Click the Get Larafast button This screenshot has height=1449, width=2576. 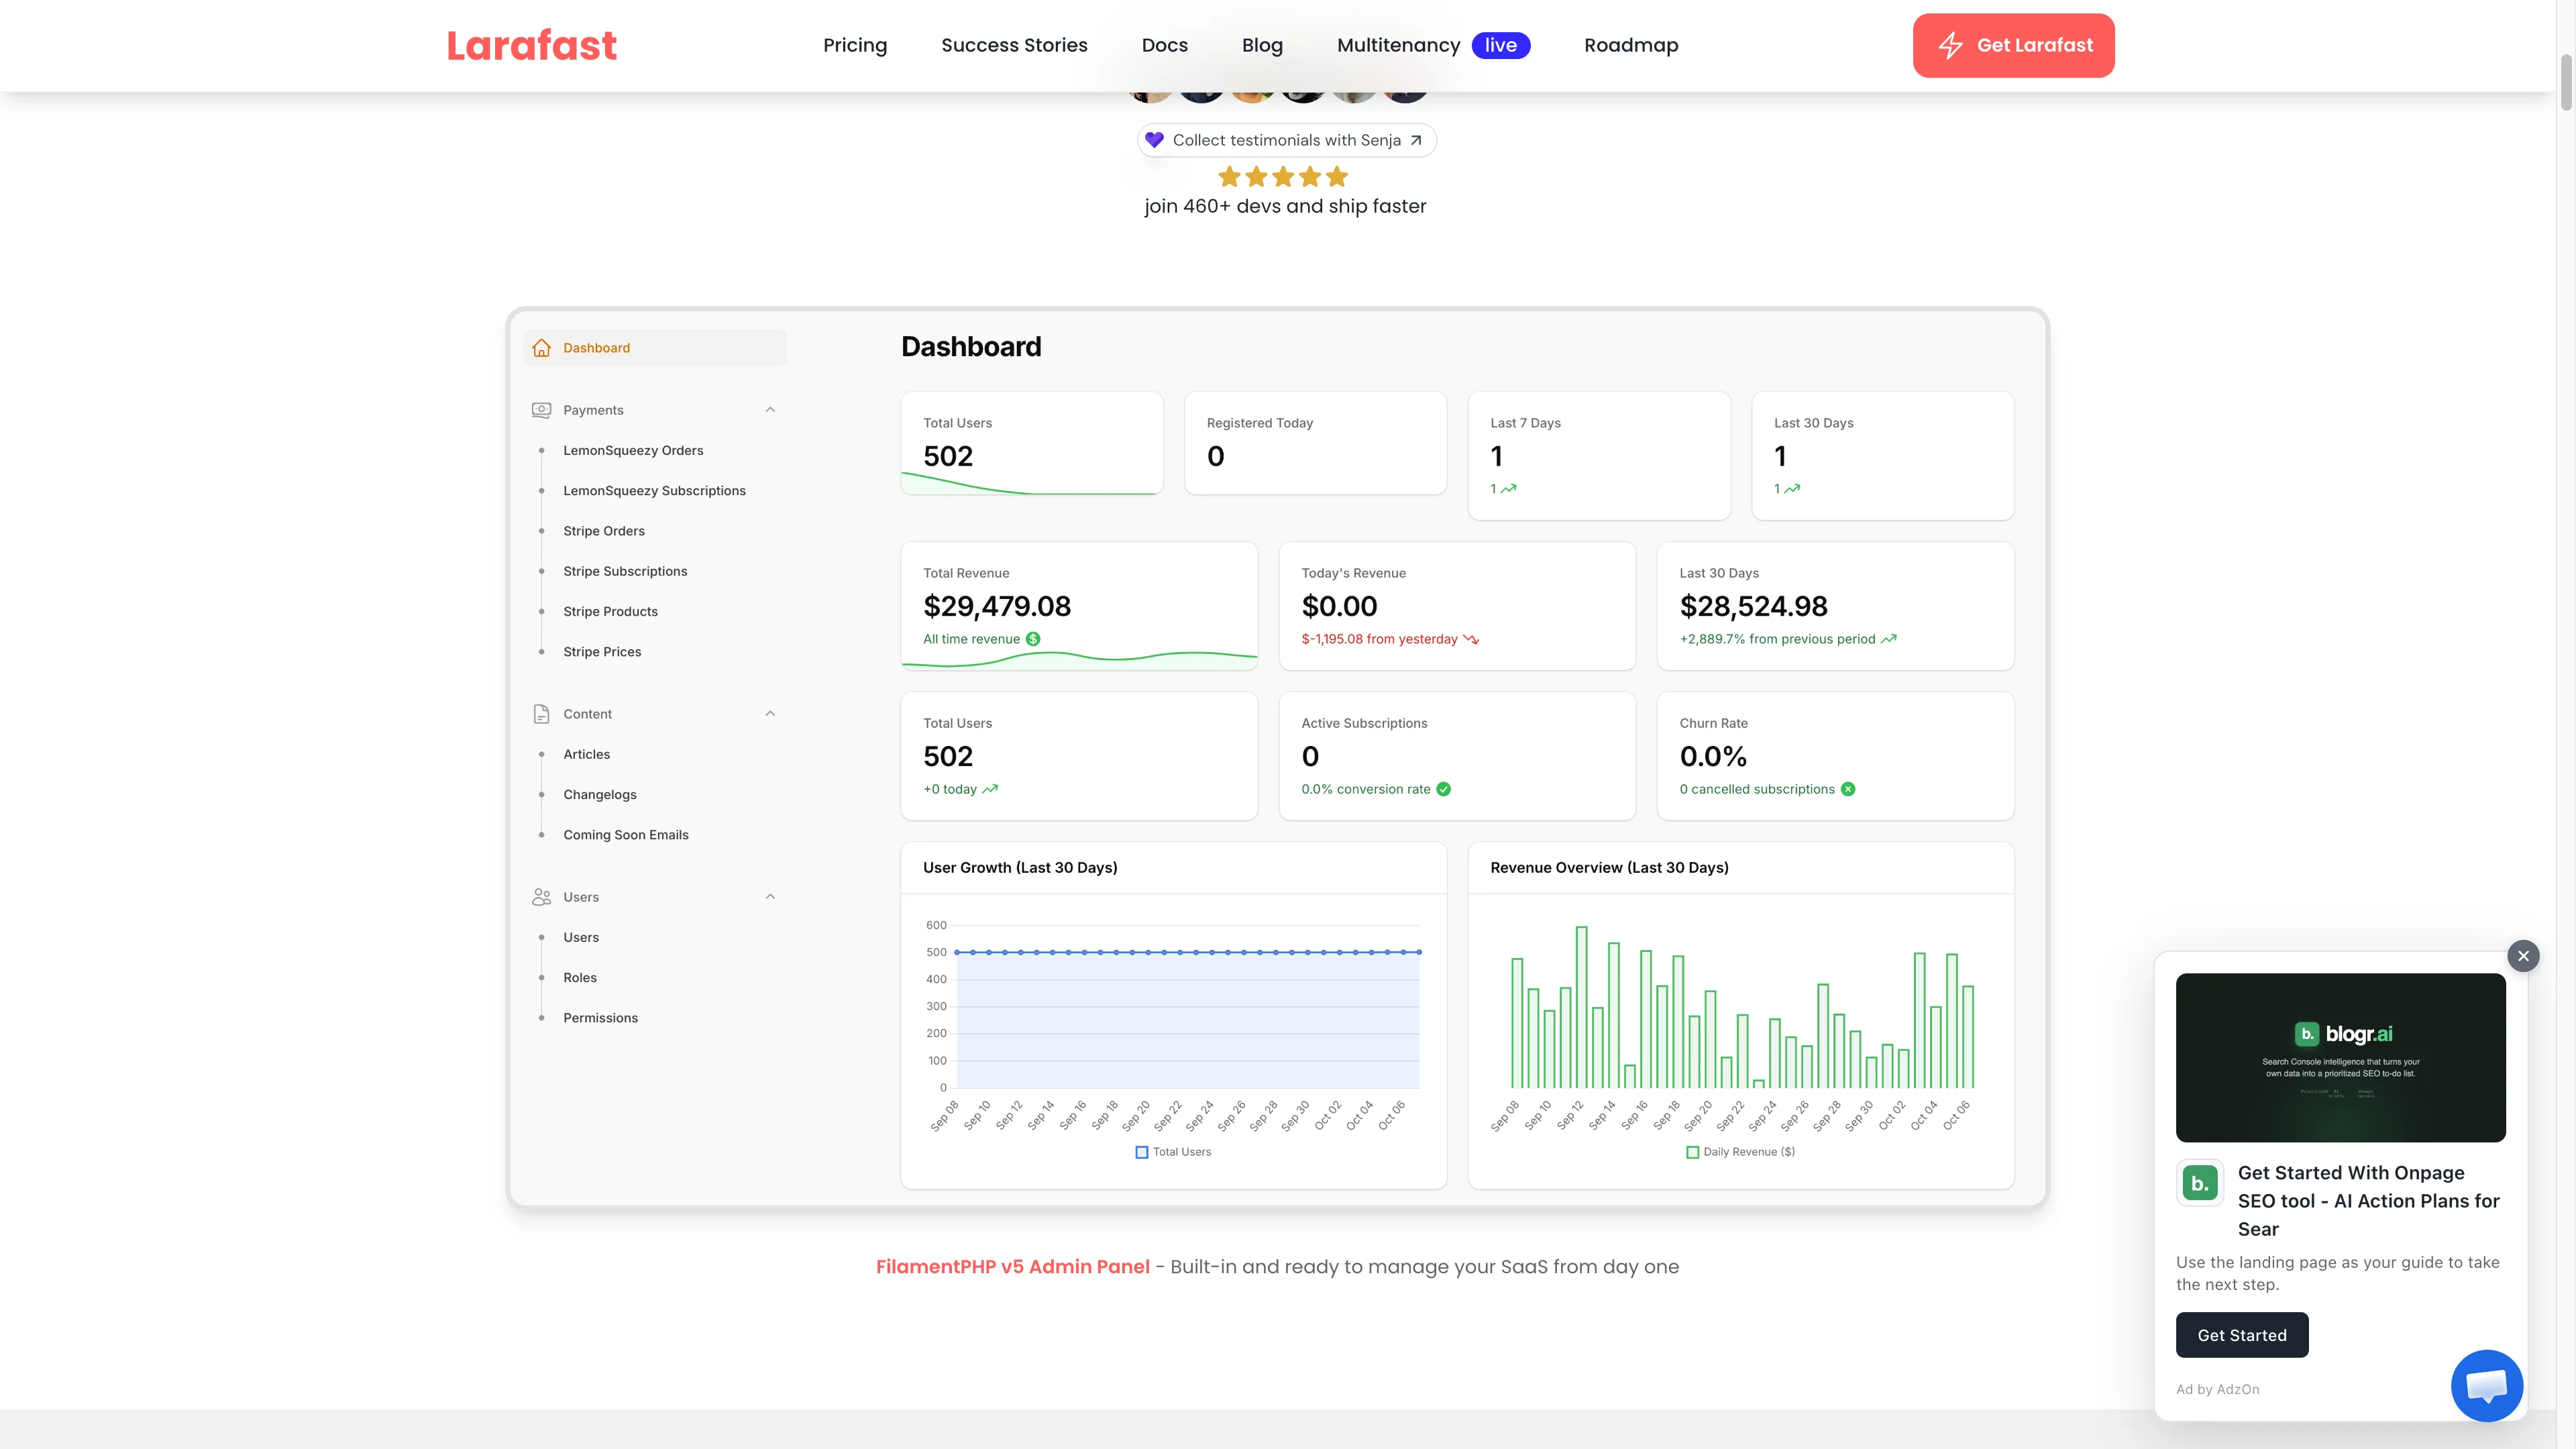(x=2013, y=45)
